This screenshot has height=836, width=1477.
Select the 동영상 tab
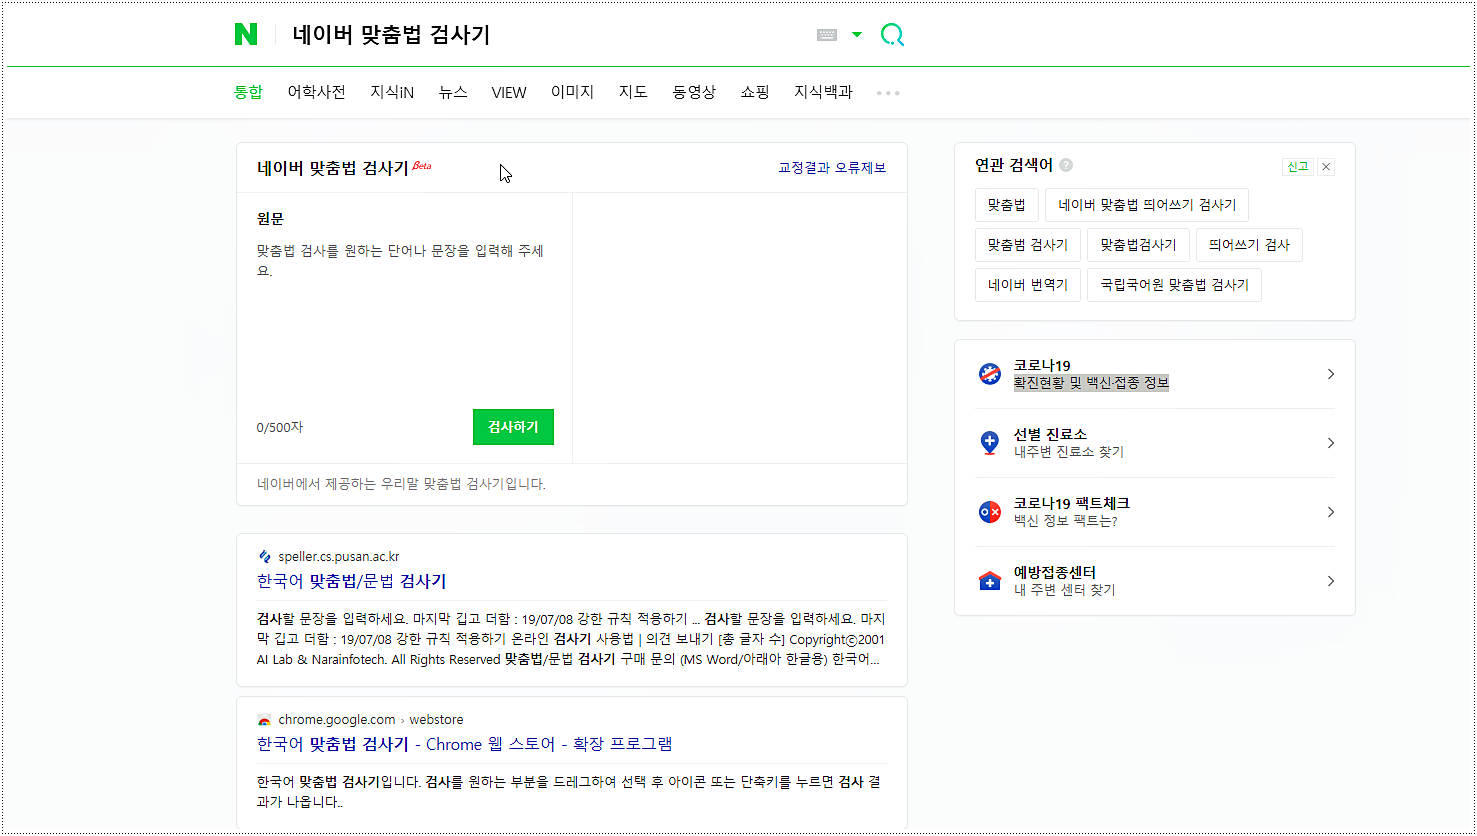pyautogui.click(x=694, y=92)
